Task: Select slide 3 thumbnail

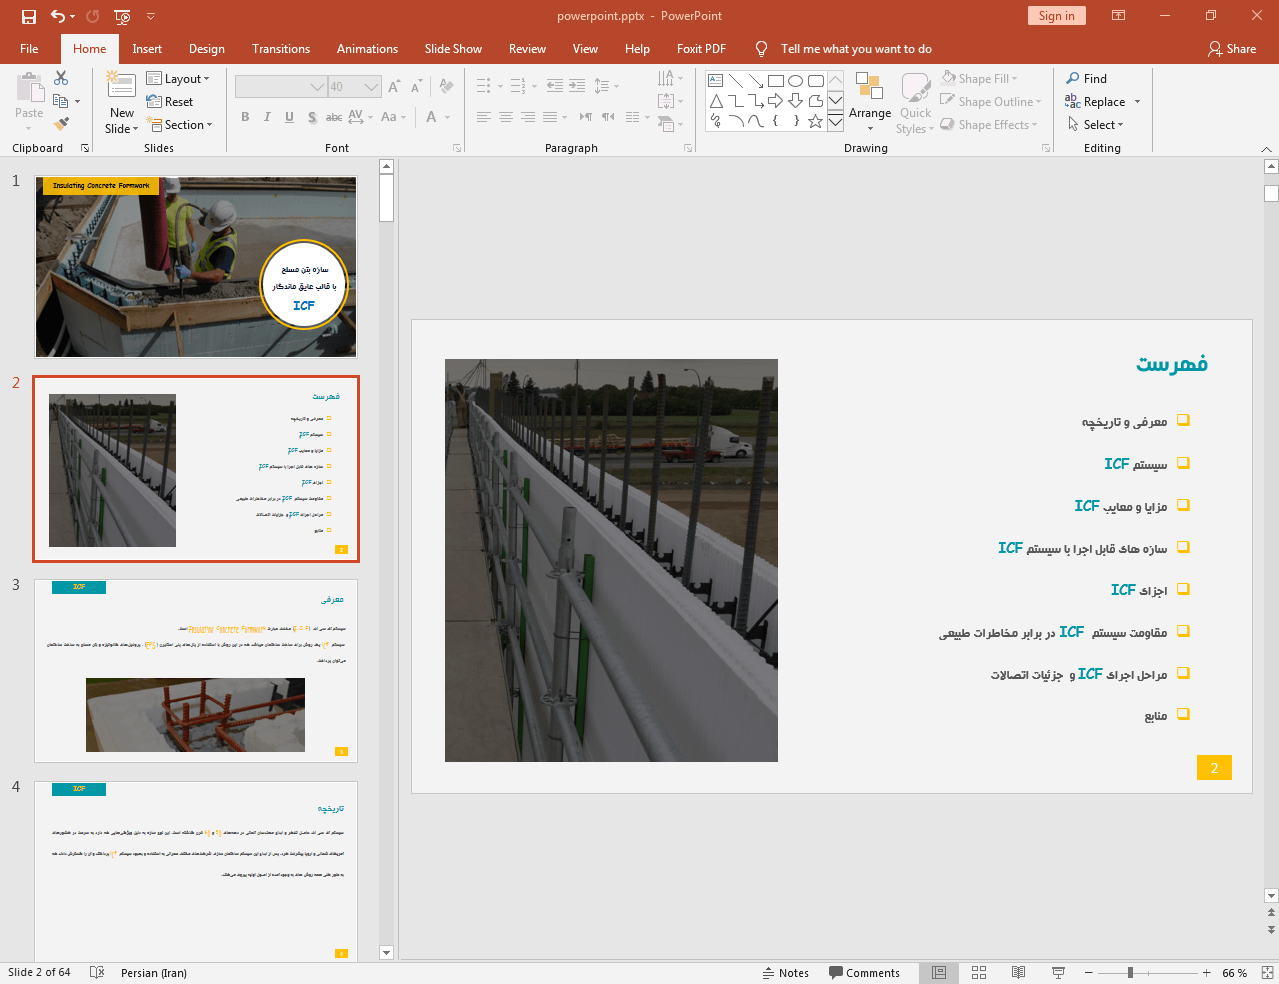Action: pos(196,671)
